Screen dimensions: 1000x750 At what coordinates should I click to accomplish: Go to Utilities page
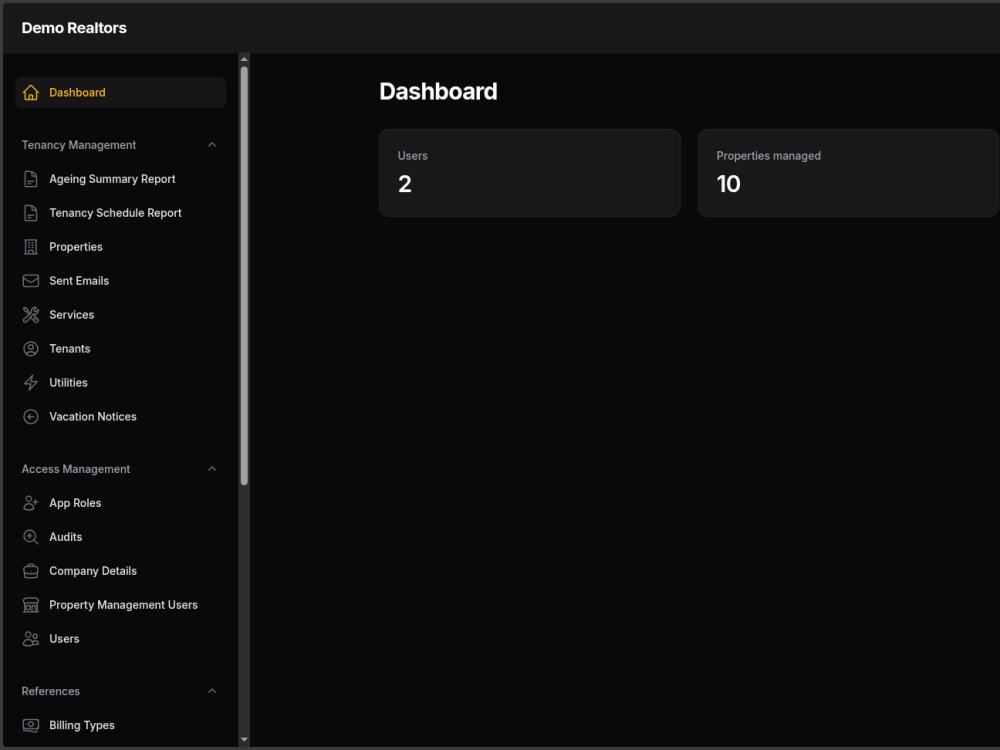(121, 383)
